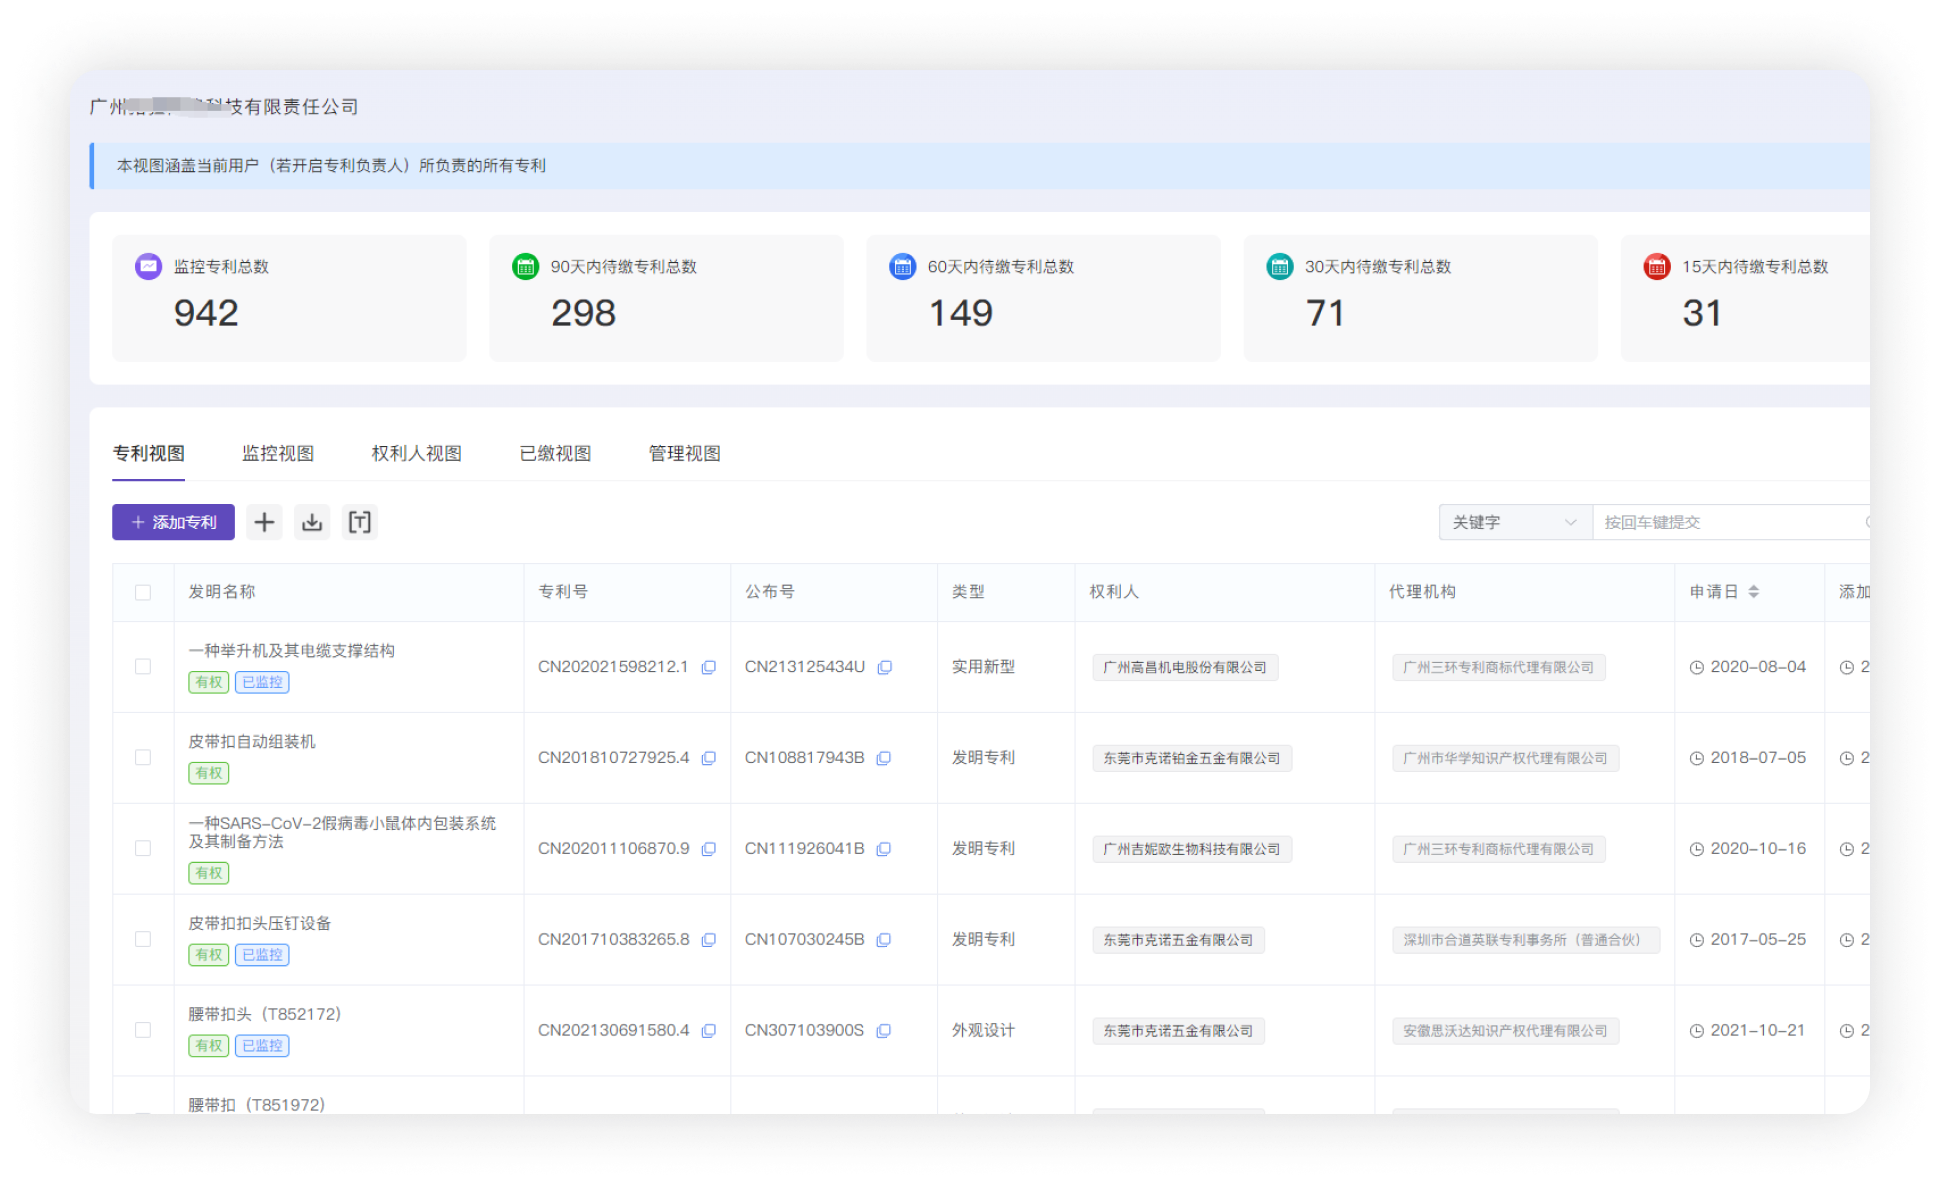Click the 添加专利 button
This screenshot has height=1182, width=1938.
[x=173, y=522]
